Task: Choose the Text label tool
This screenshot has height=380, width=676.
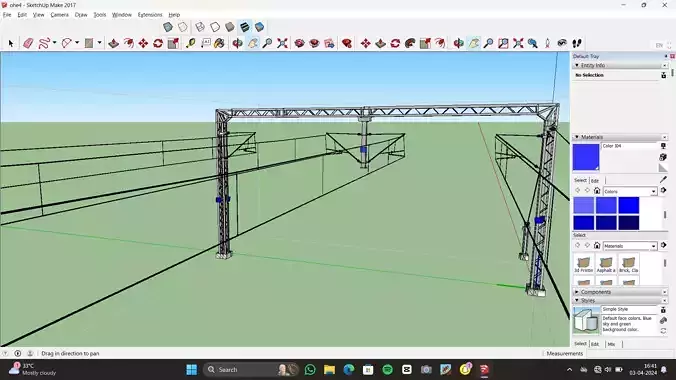Action: (206, 43)
